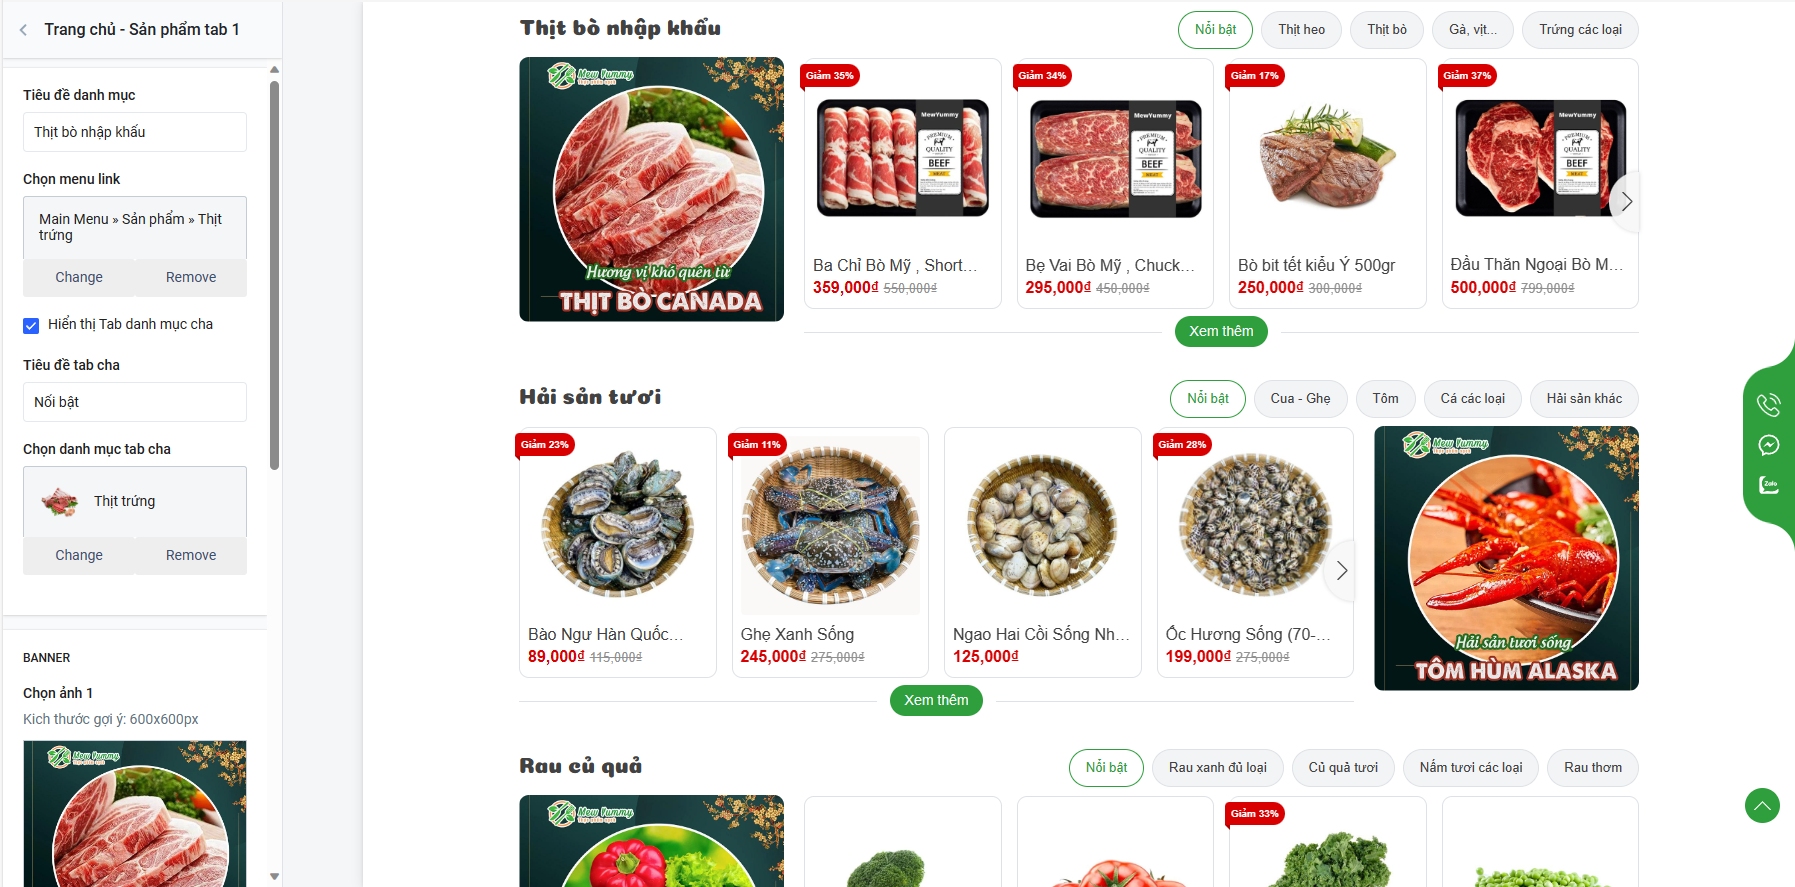Toggle Hiển thị Tab danh mục cha checkbox
The image size is (1795, 887).
[x=31, y=325]
